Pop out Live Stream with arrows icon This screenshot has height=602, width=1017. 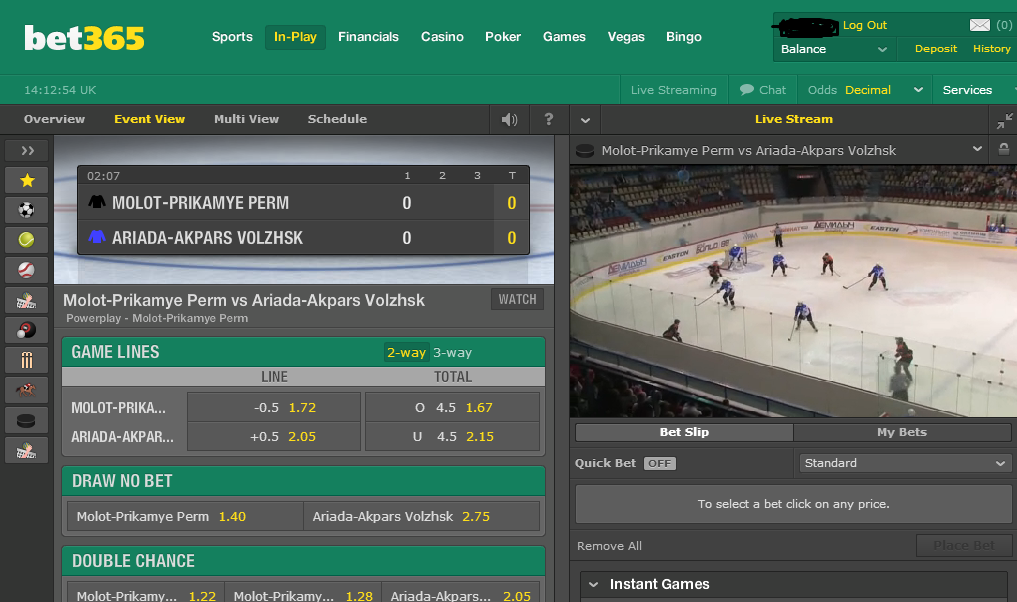(x=1004, y=120)
